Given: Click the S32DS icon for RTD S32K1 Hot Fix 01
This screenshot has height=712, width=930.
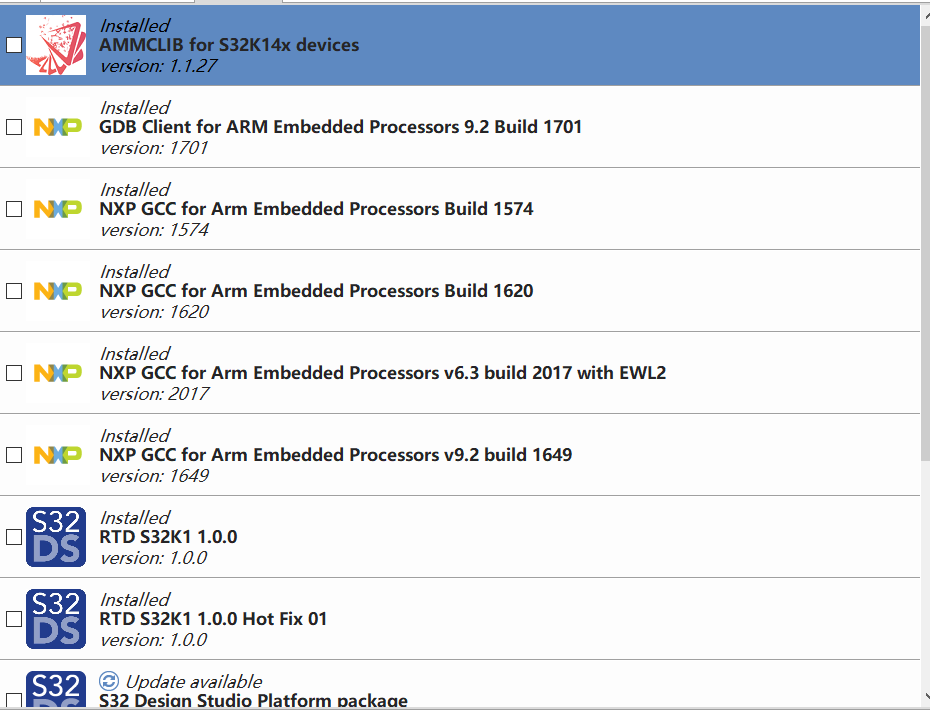Looking at the screenshot, I should [55, 618].
